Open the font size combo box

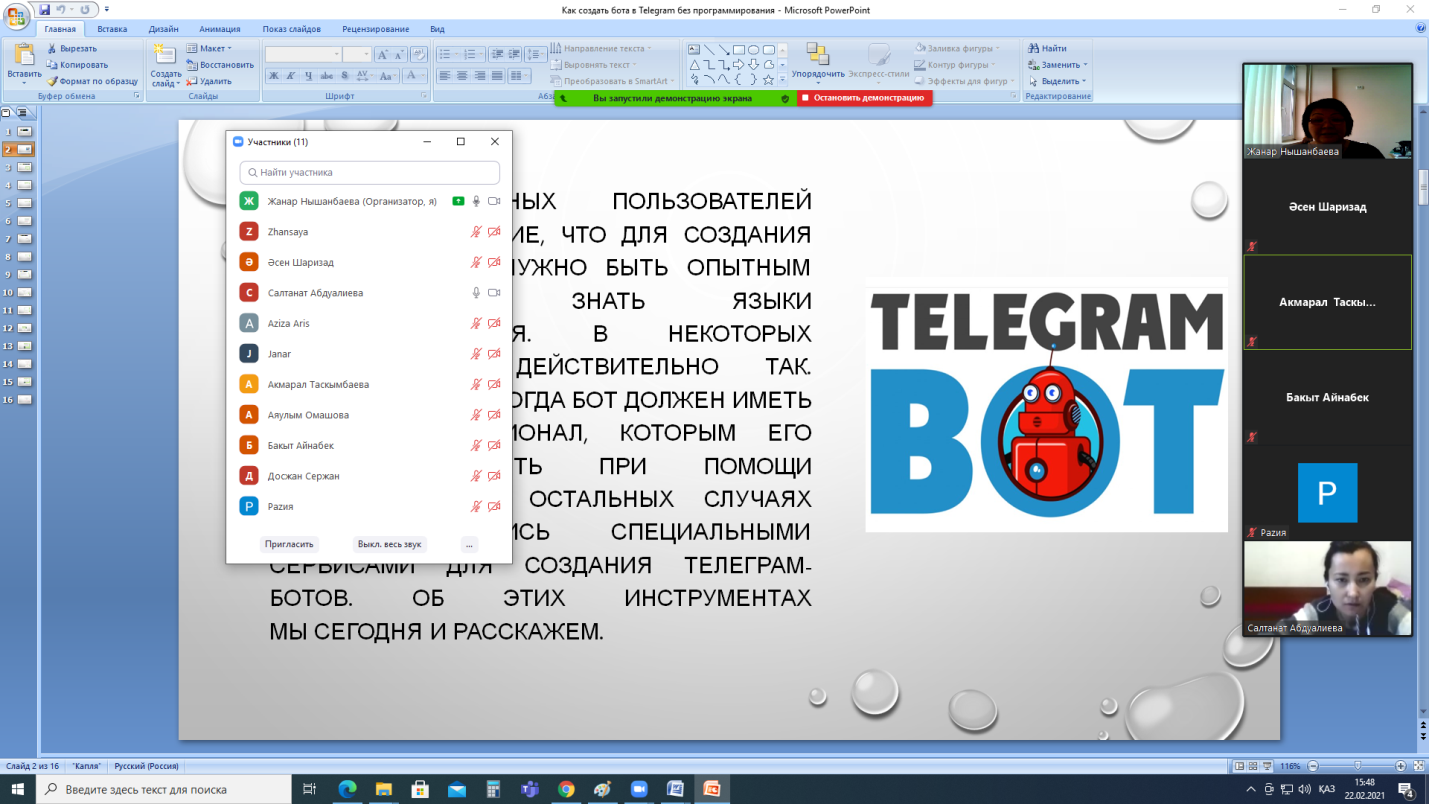[x=357, y=55]
